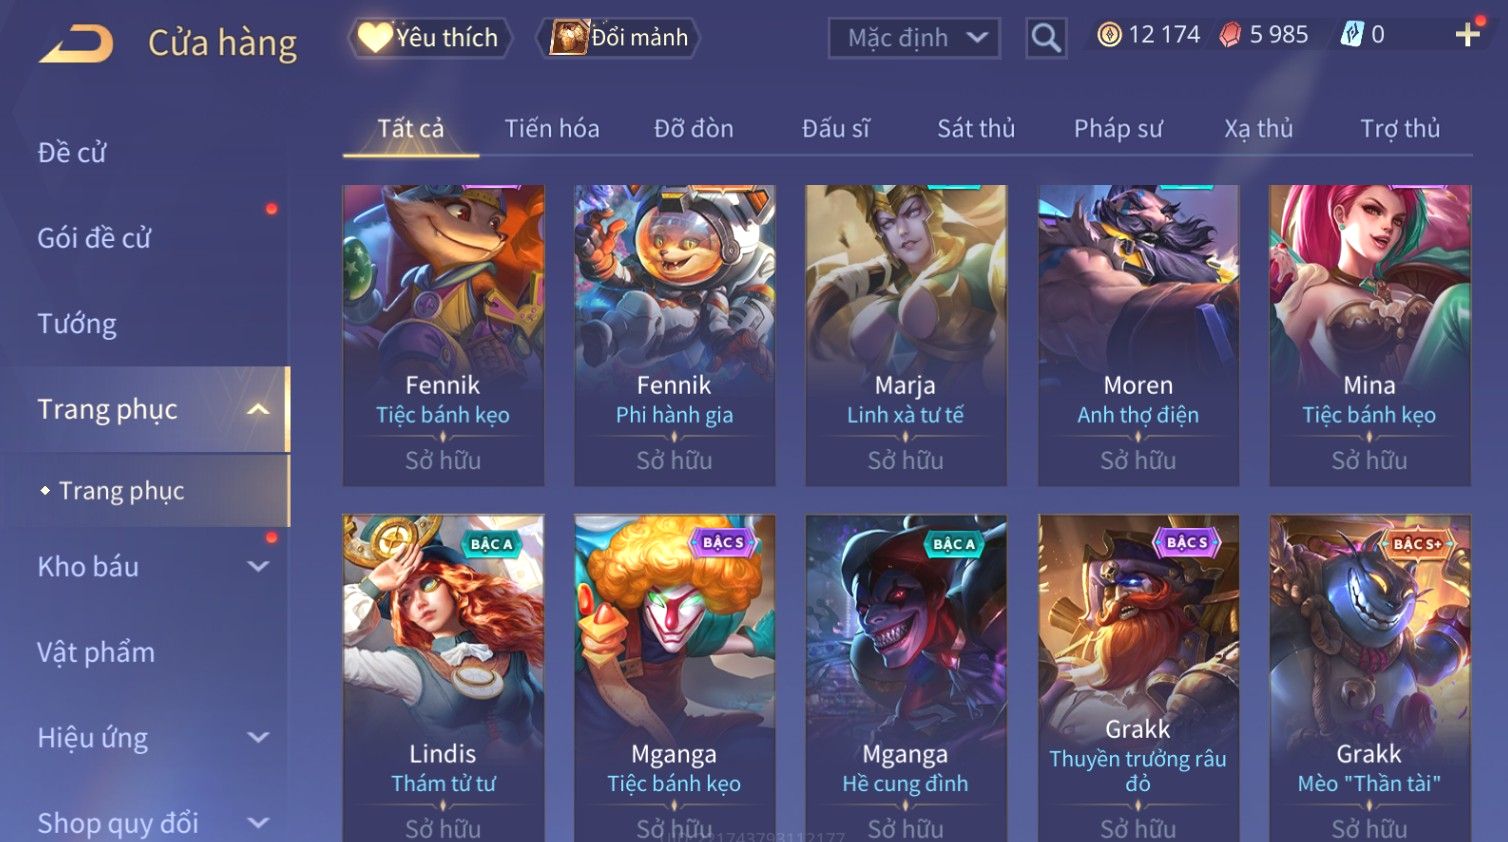Image resolution: width=1508 pixels, height=842 pixels.
Task: Select Mina Tiệc bánh kẹo skin card
Action: pos(1369,335)
